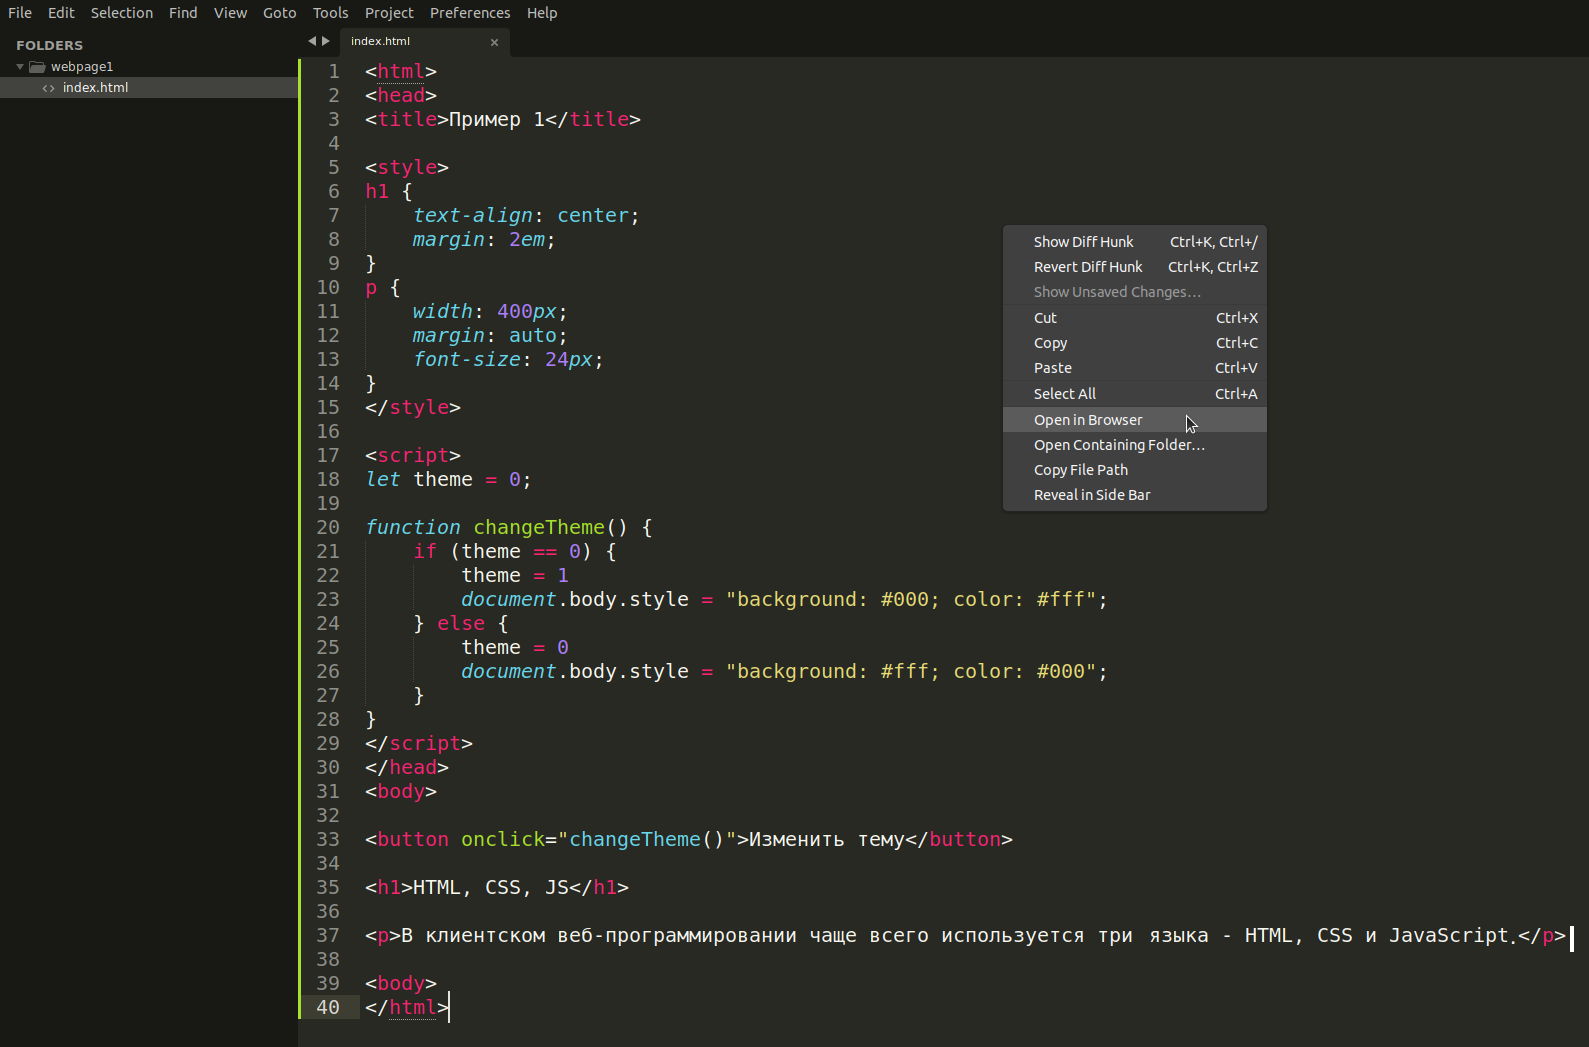
Task: Click the HTML file icon beside index.html
Action: (48, 88)
